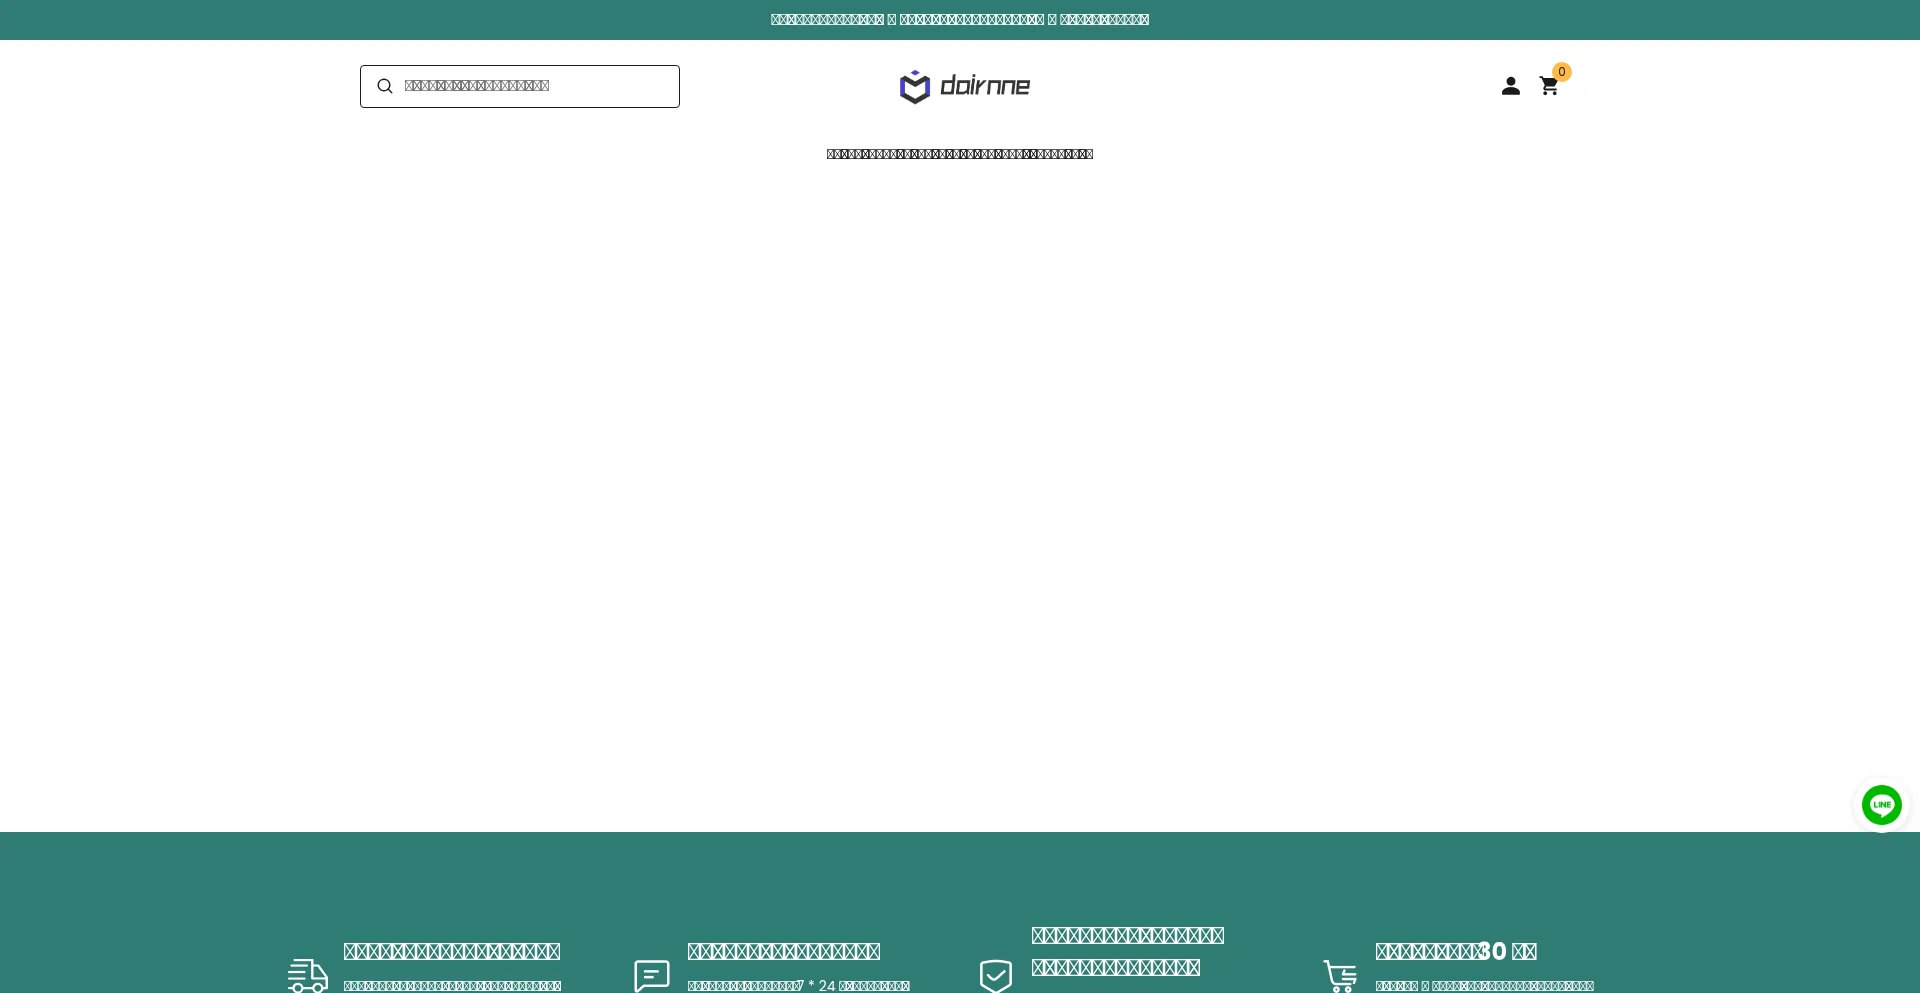Screen dimensions: 1920x993
Task: Click the search magnifier icon
Action: tap(384, 87)
